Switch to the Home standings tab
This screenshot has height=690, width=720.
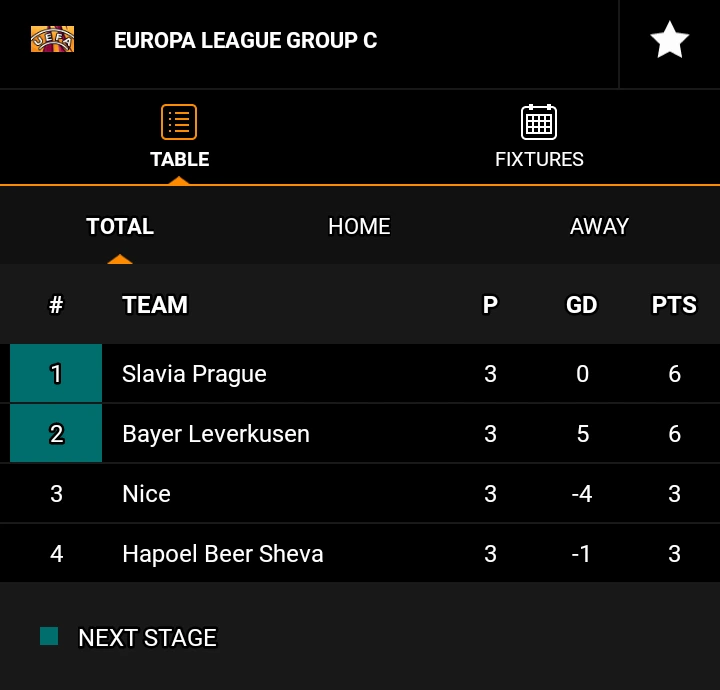click(x=359, y=226)
